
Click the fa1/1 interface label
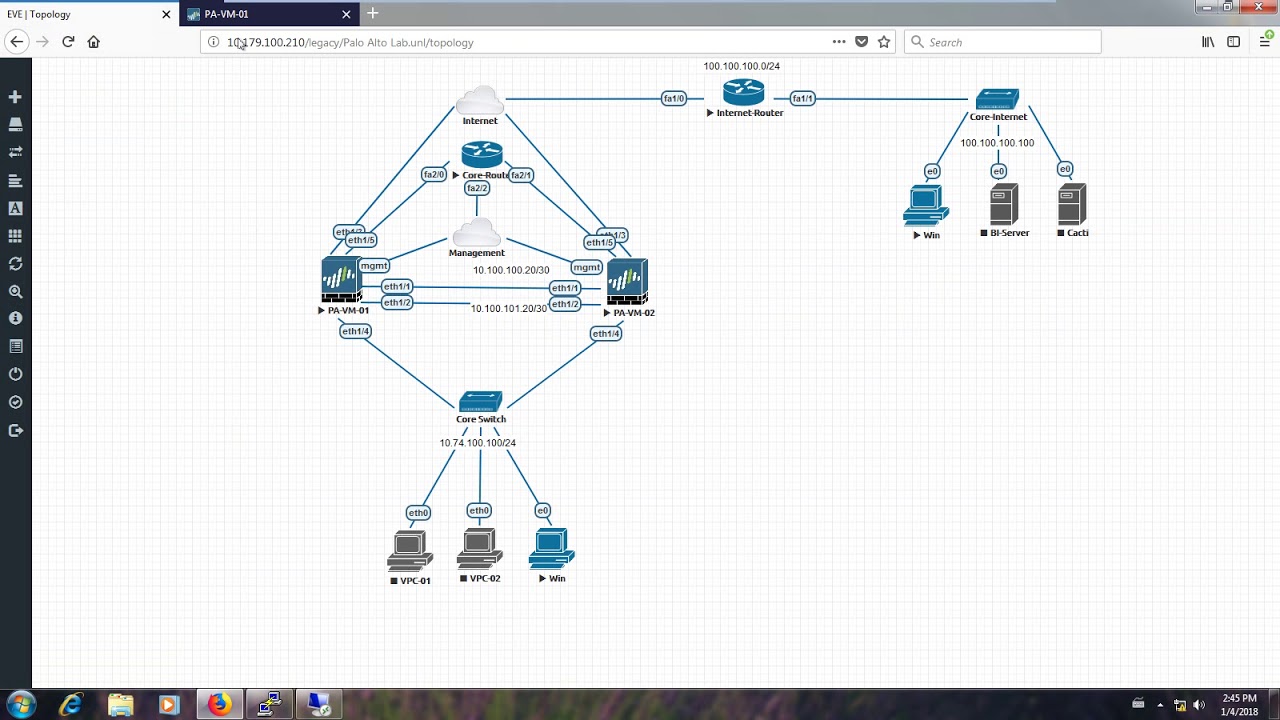[802, 98]
